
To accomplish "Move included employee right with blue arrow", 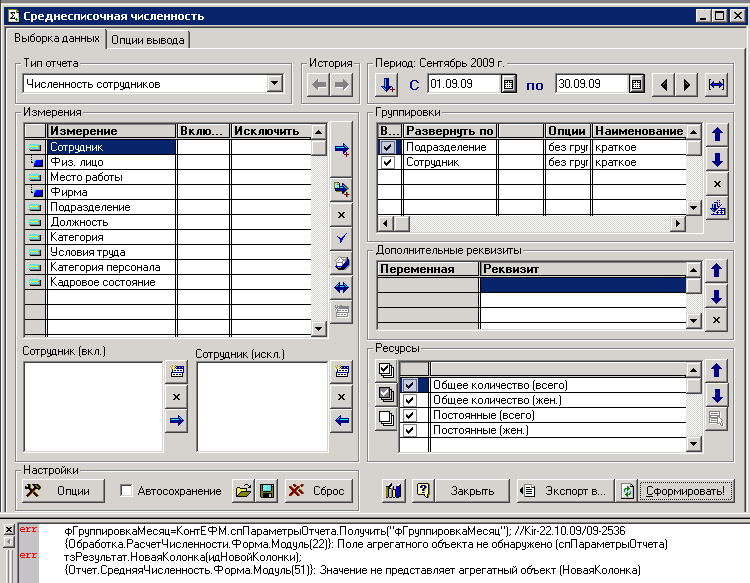I will pyautogui.click(x=176, y=421).
